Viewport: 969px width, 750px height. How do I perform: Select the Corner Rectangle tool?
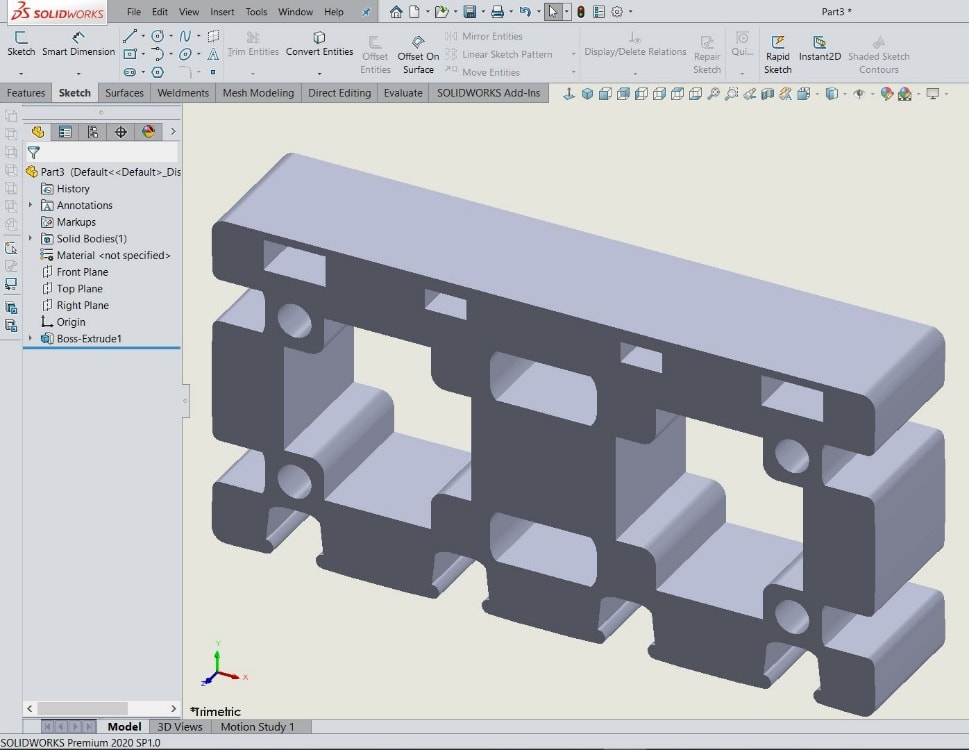130,54
